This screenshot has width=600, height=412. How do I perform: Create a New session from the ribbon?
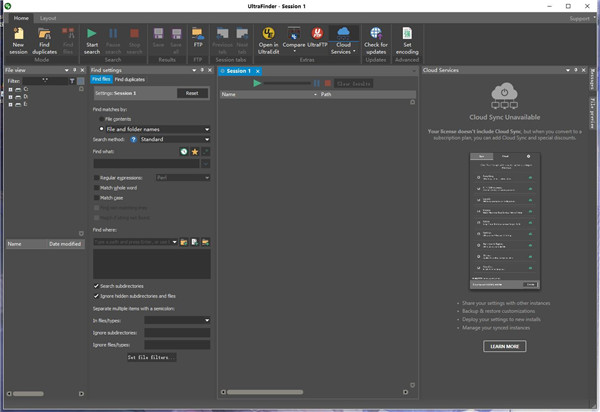coord(18,41)
